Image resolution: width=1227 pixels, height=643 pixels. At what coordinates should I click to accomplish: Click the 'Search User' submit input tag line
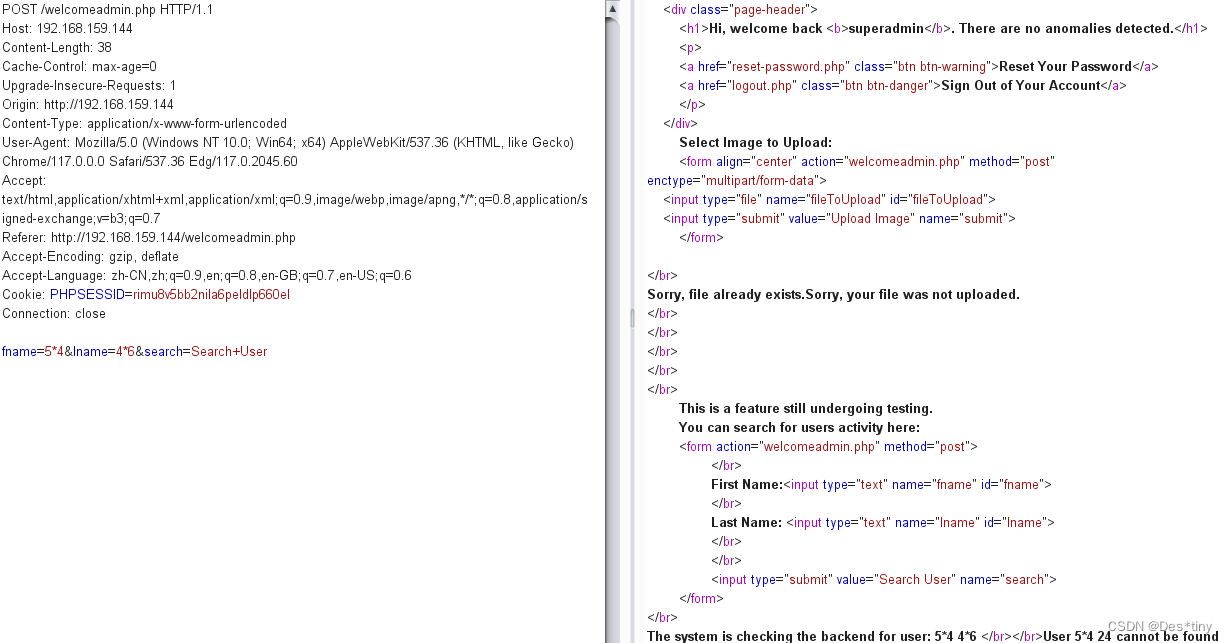884,580
